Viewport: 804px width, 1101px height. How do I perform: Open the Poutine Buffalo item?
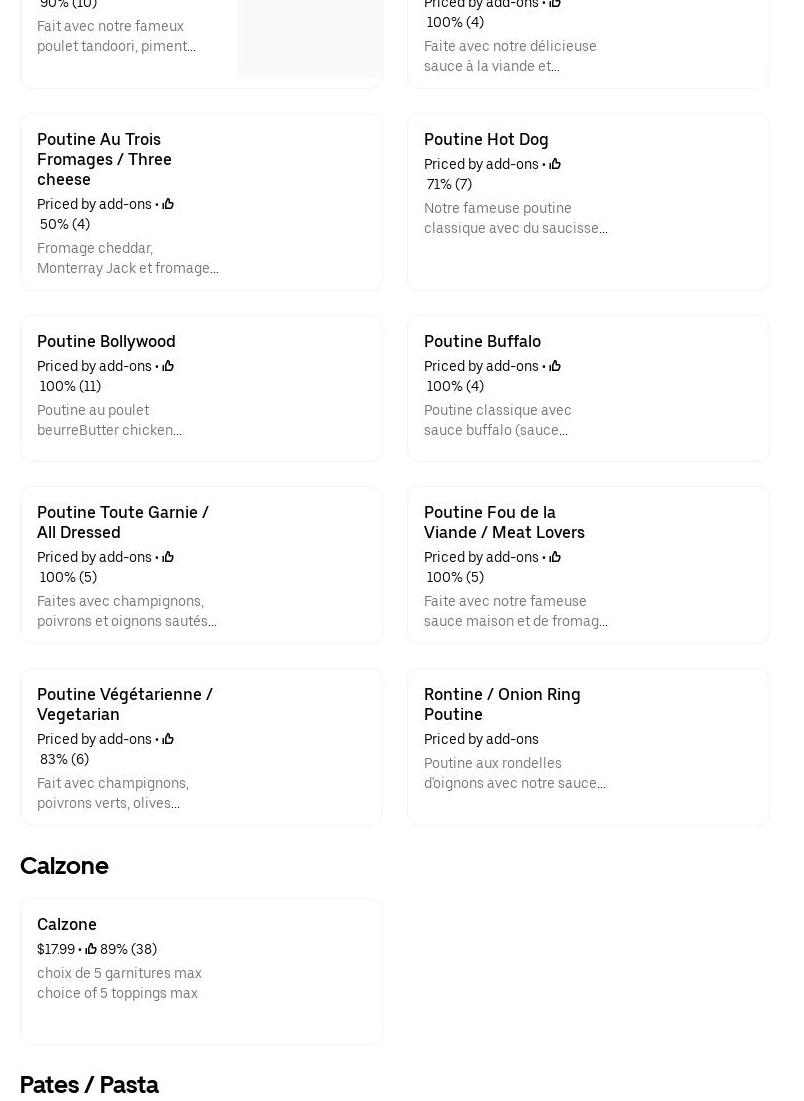[482, 342]
